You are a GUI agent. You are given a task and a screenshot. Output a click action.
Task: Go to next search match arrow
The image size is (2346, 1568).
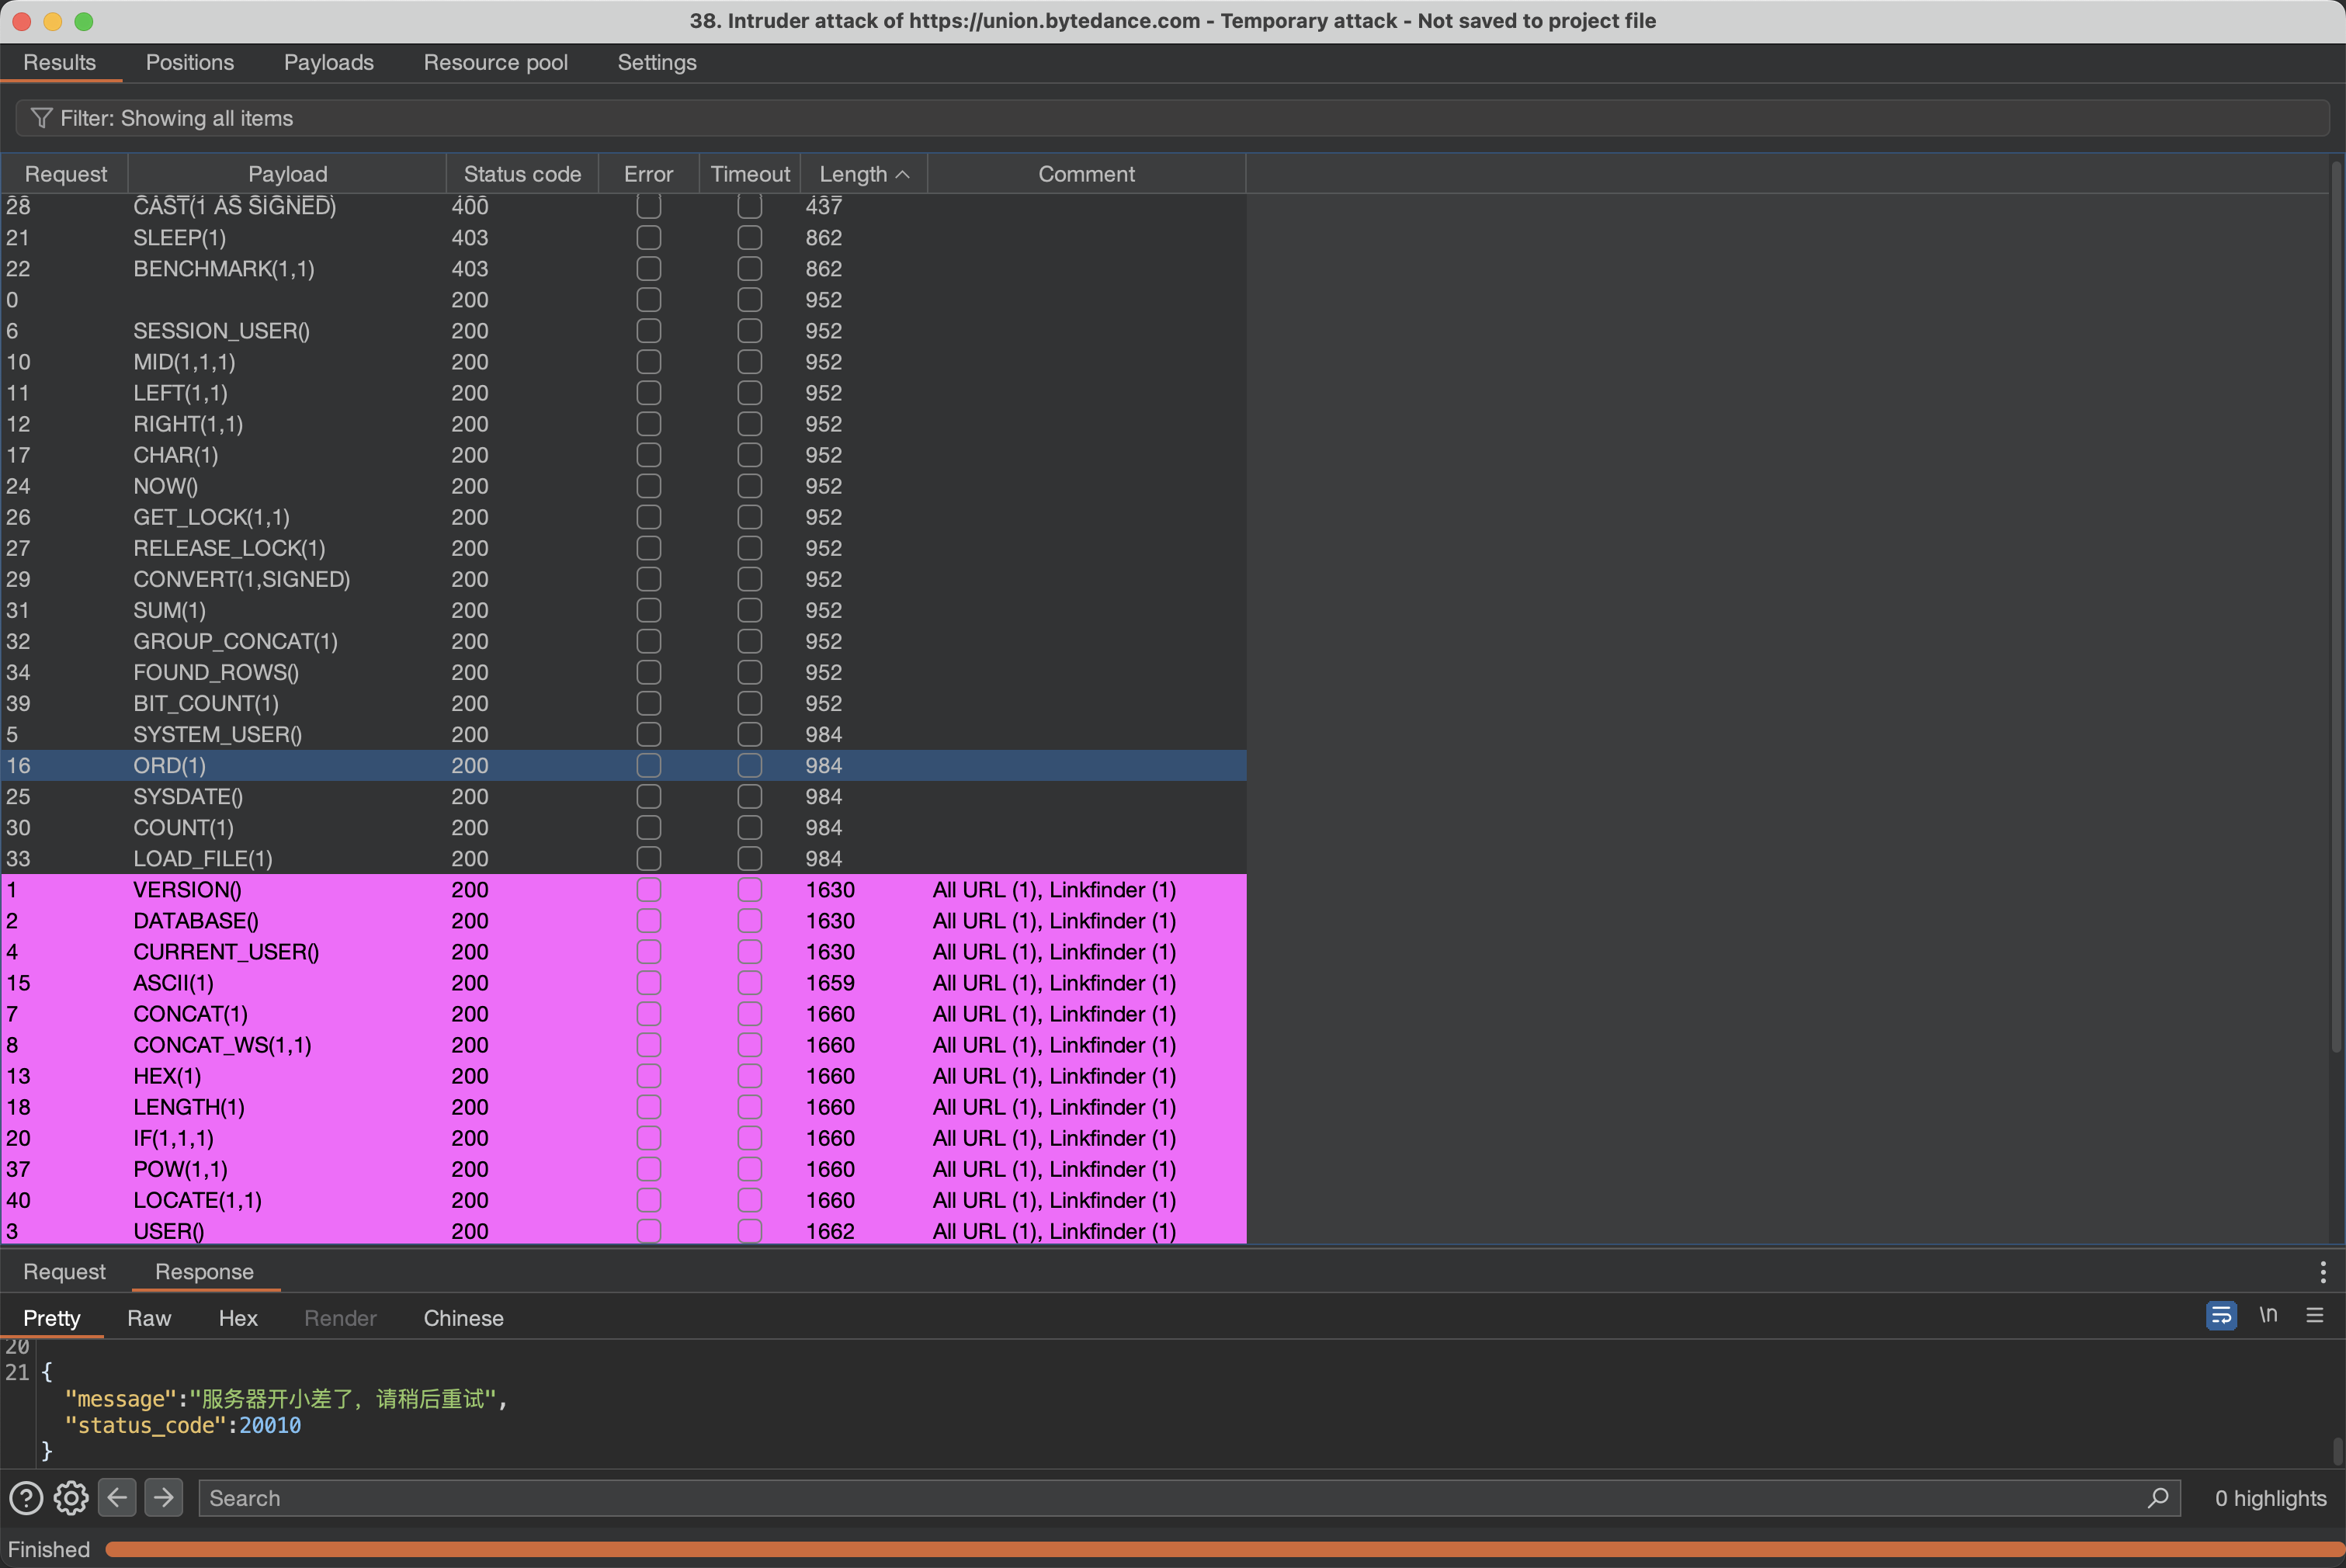[x=164, y=1498]
